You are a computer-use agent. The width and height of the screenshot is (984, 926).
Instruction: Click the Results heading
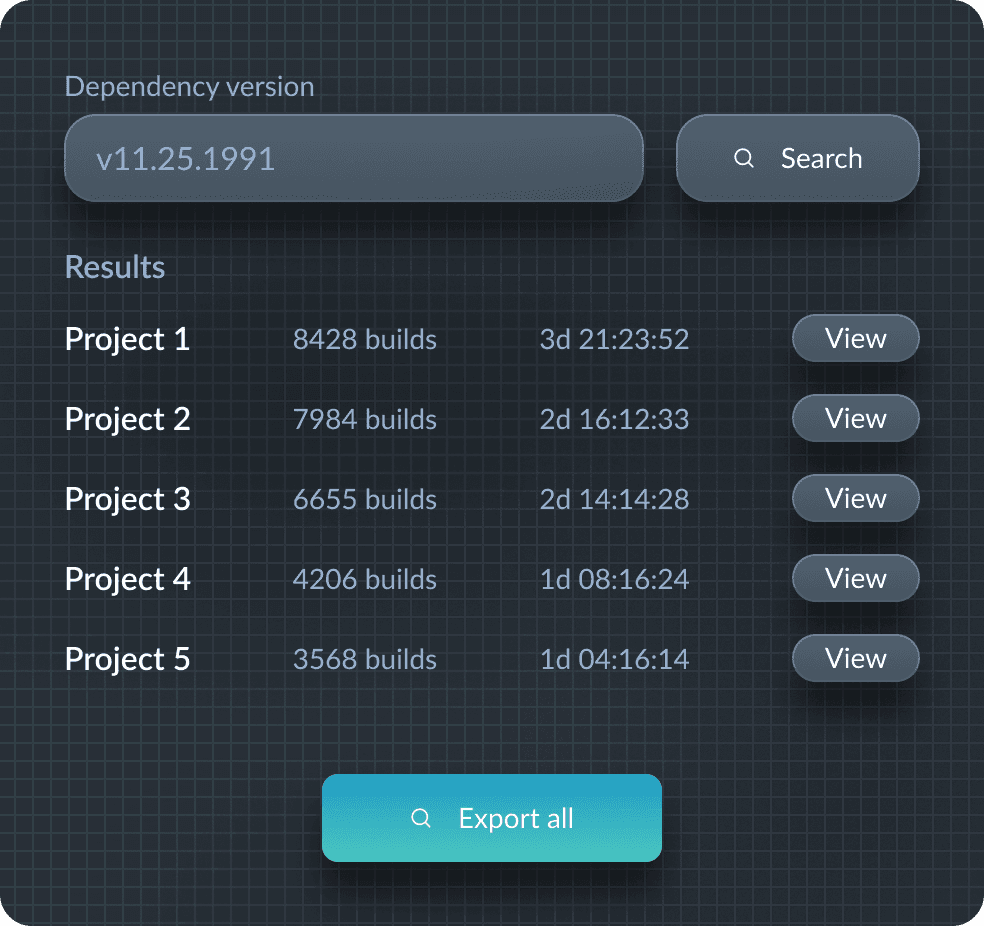click(x=114, y=267)
